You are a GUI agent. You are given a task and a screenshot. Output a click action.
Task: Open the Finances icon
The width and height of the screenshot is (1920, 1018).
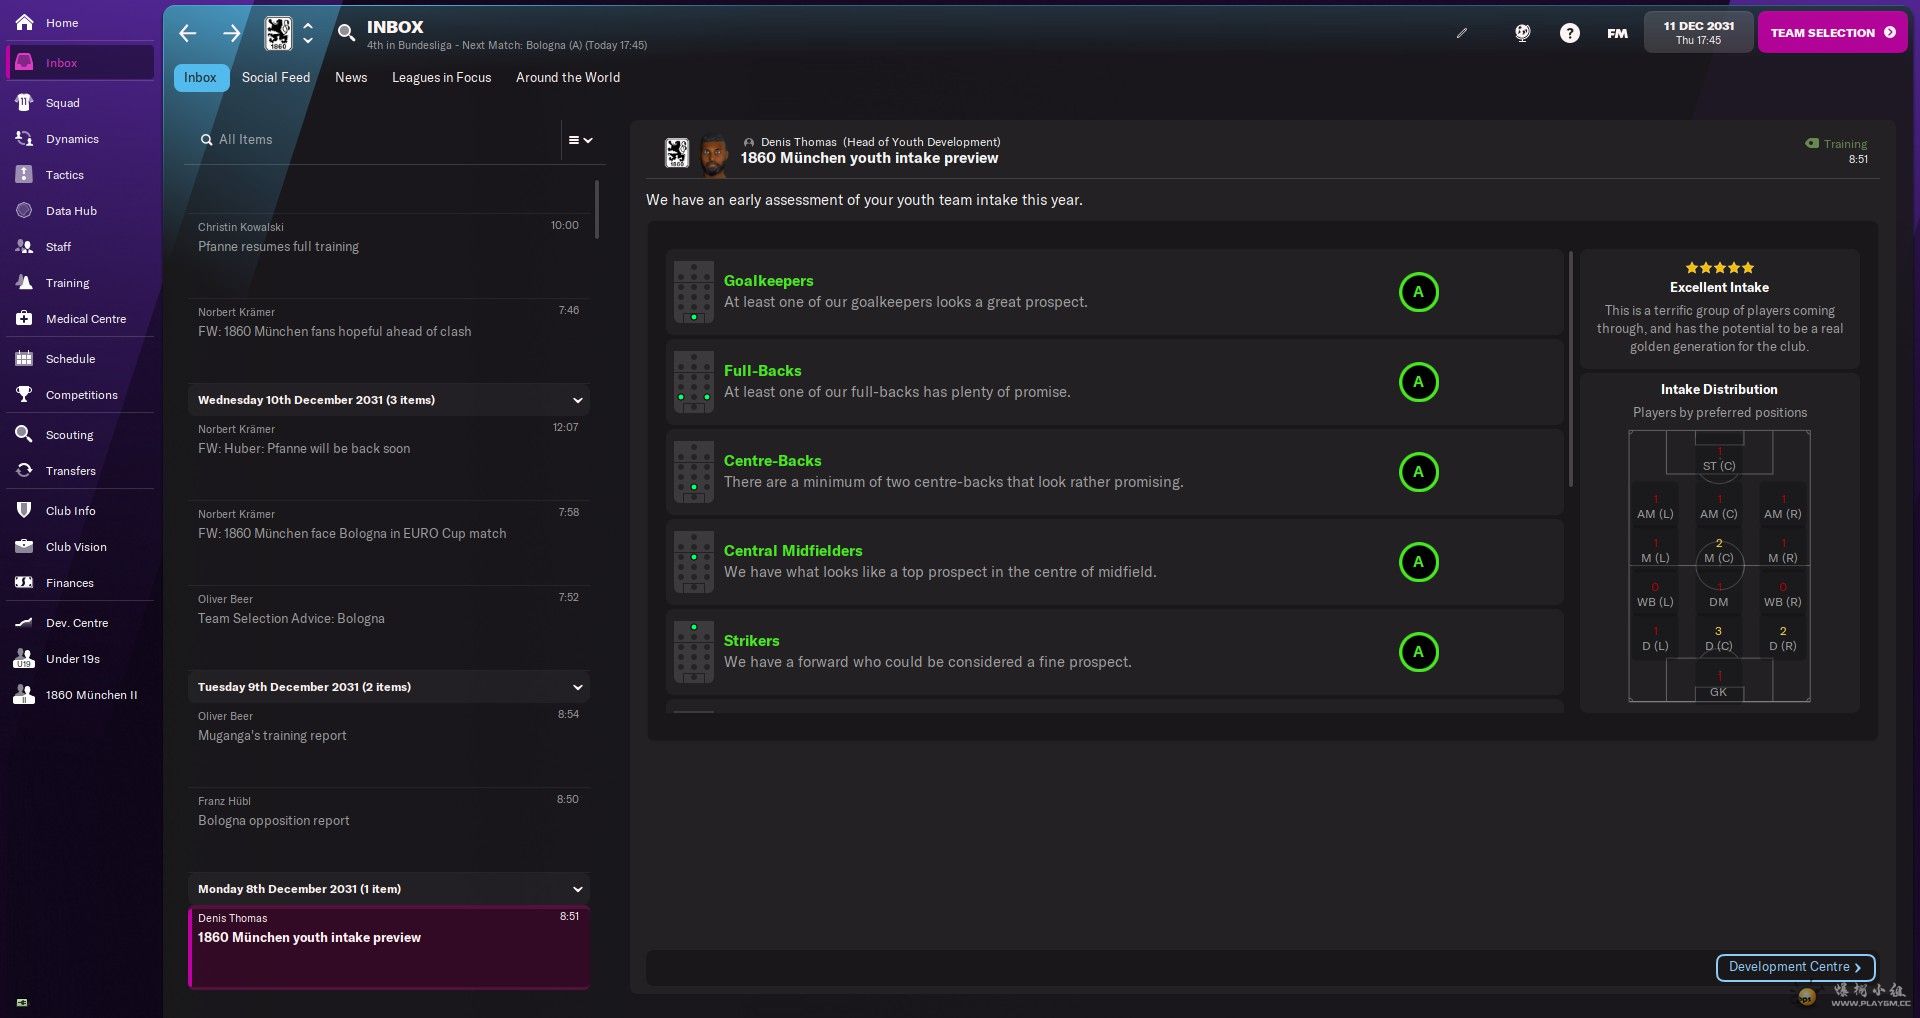click(25, 582)
